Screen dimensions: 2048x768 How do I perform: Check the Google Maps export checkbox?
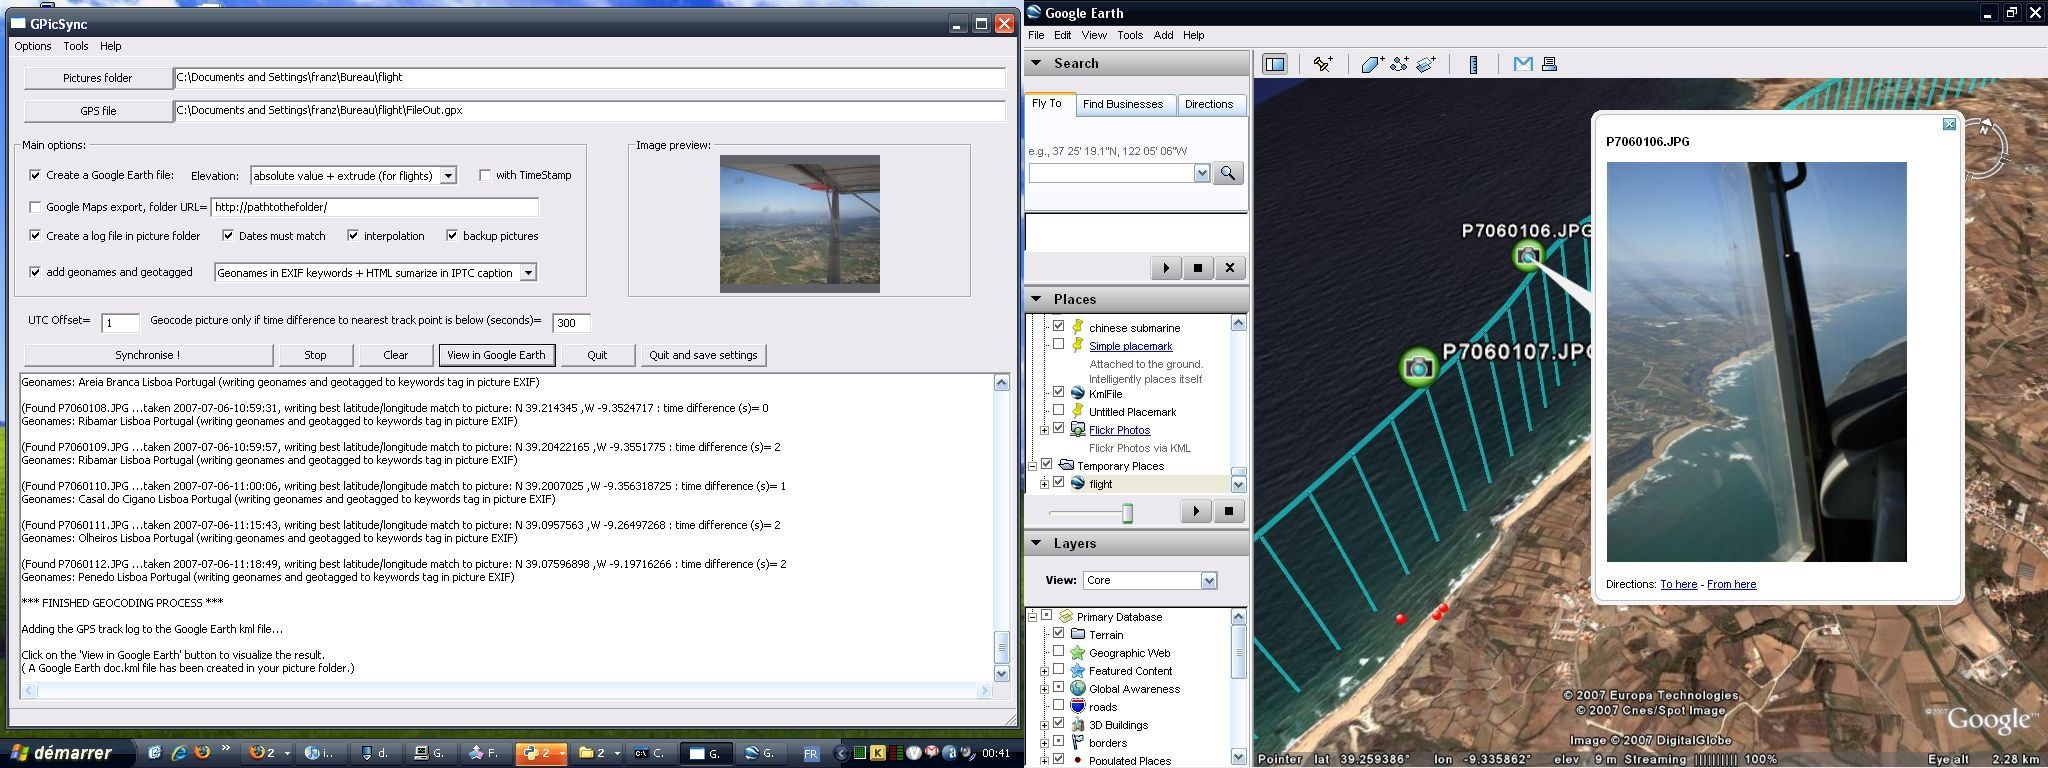click(36, 207)
